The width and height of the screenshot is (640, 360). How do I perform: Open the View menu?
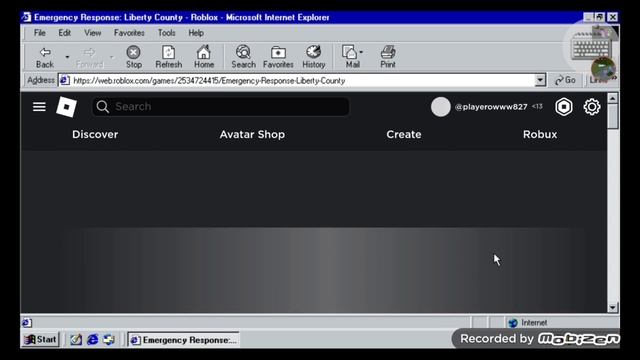(93, 33)
